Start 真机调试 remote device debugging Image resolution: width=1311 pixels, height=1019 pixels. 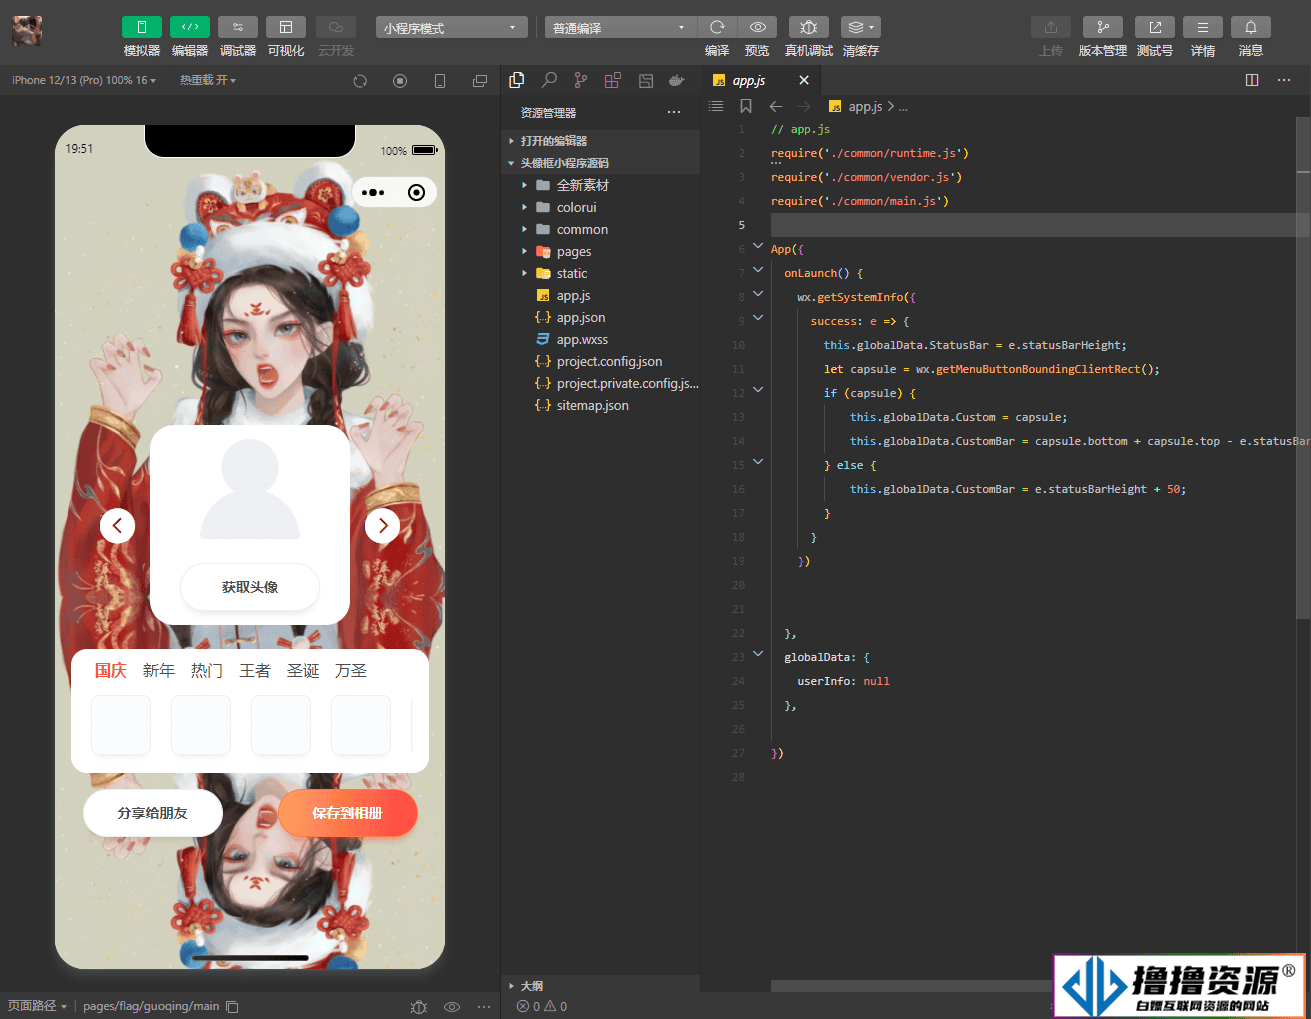coord(809,27)
